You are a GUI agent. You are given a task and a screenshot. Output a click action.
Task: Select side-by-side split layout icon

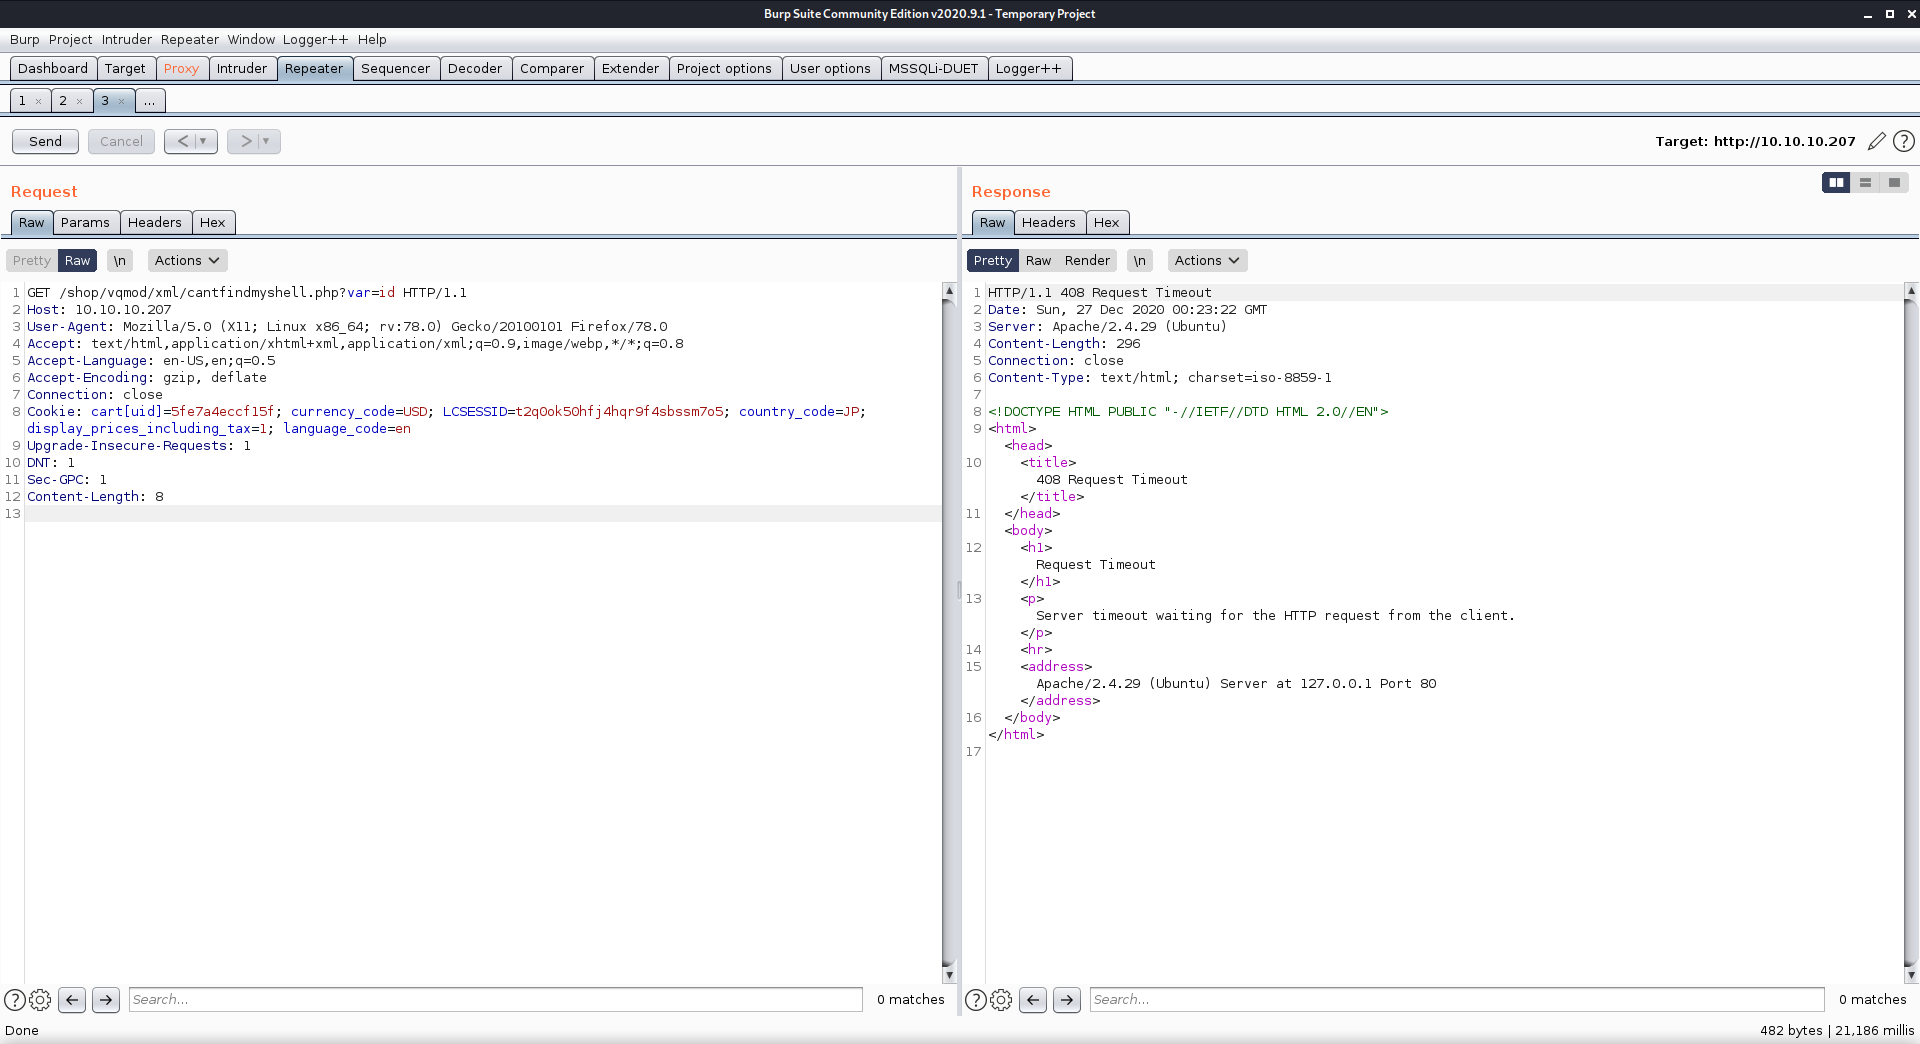point(1836,182)
